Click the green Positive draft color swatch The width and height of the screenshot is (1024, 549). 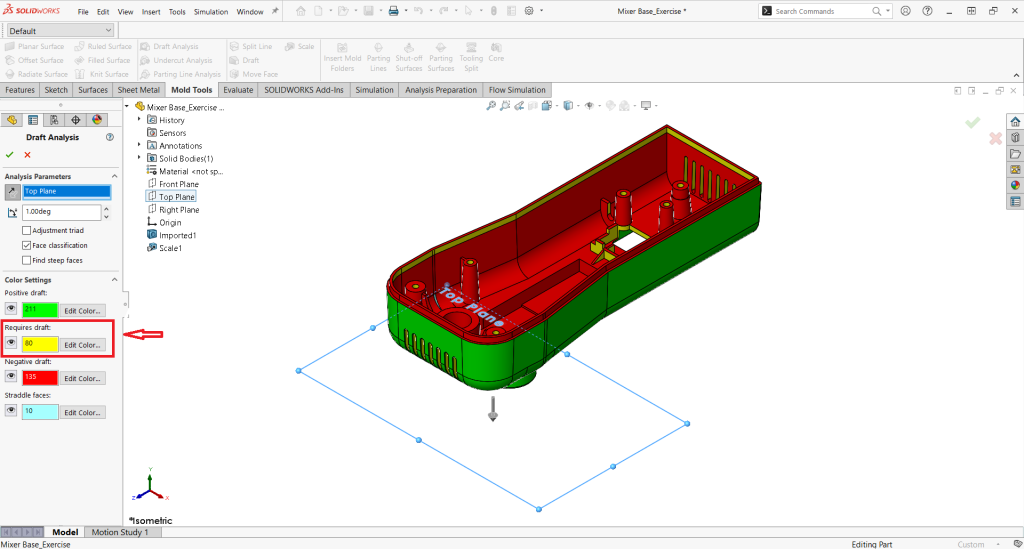(39, 310)
